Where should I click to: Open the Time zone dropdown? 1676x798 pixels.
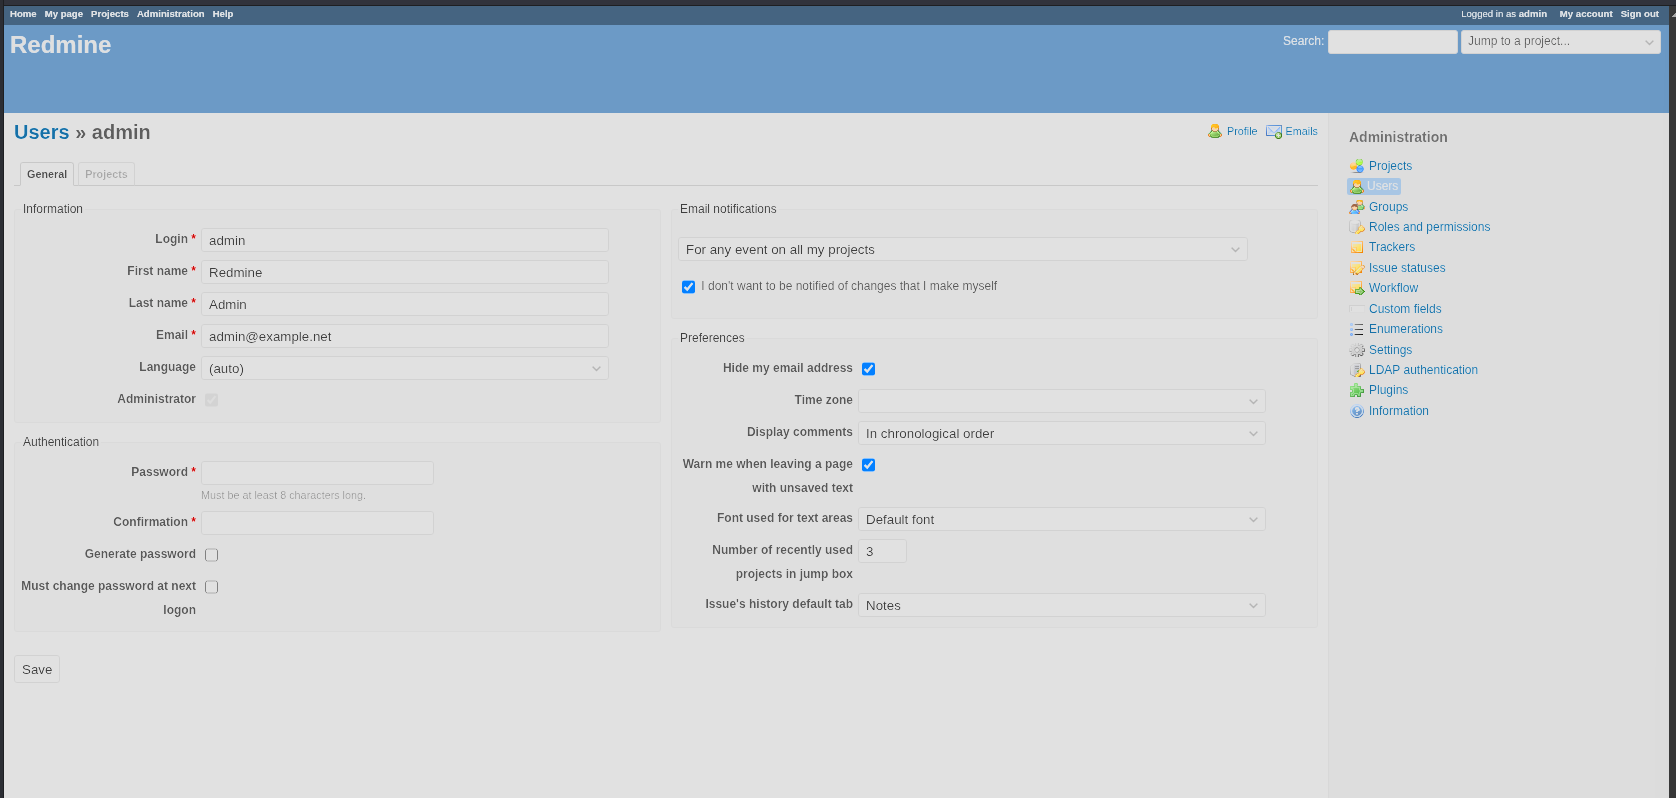[x=1062, y=401]
